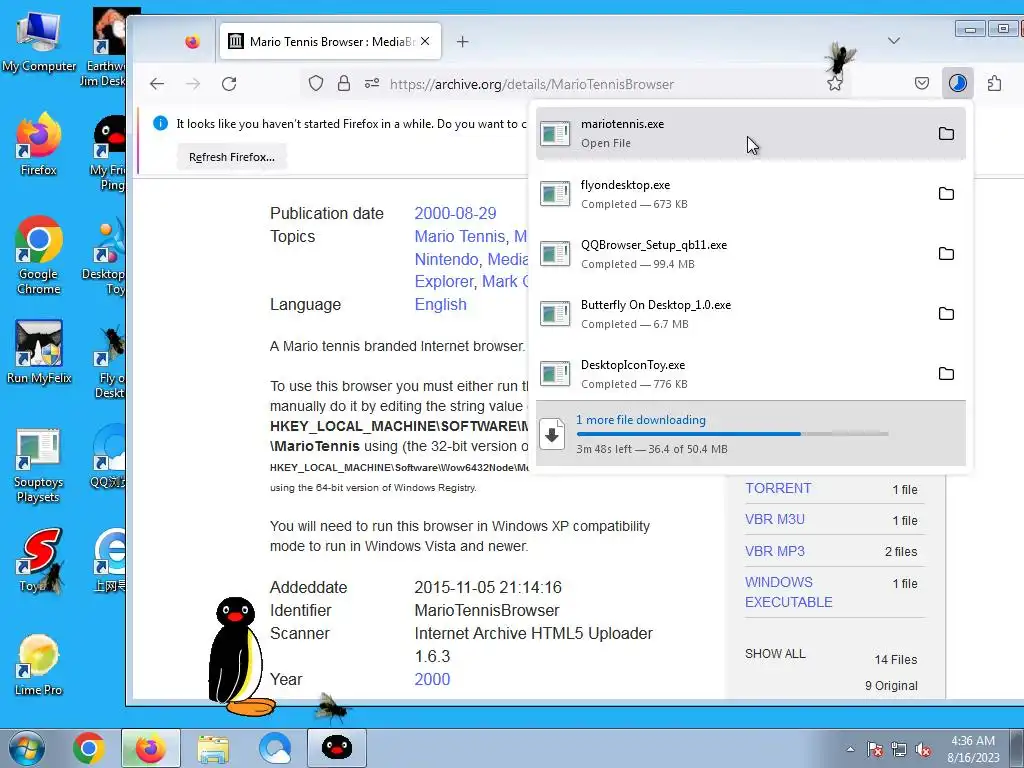The height and width of the screenshot is (768, 1024).
Task: Open the year 2000 link
Action: click(432, 679)
